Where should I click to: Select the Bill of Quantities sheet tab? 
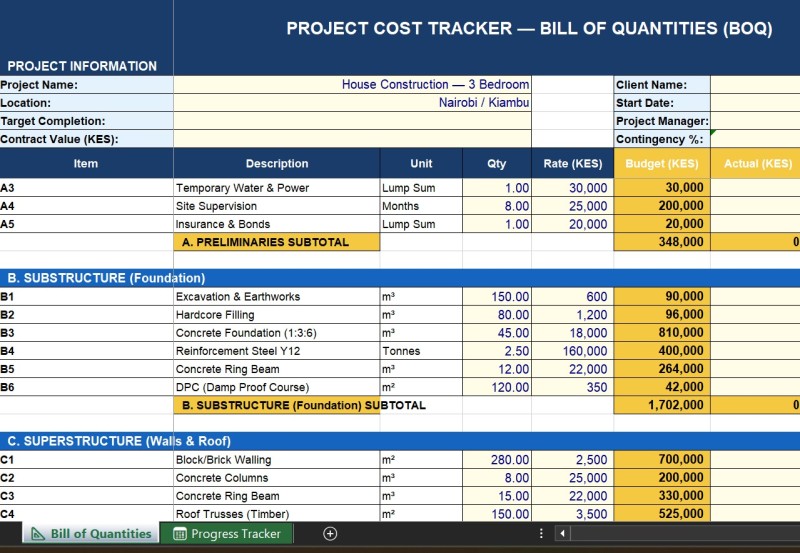point(91,534)
